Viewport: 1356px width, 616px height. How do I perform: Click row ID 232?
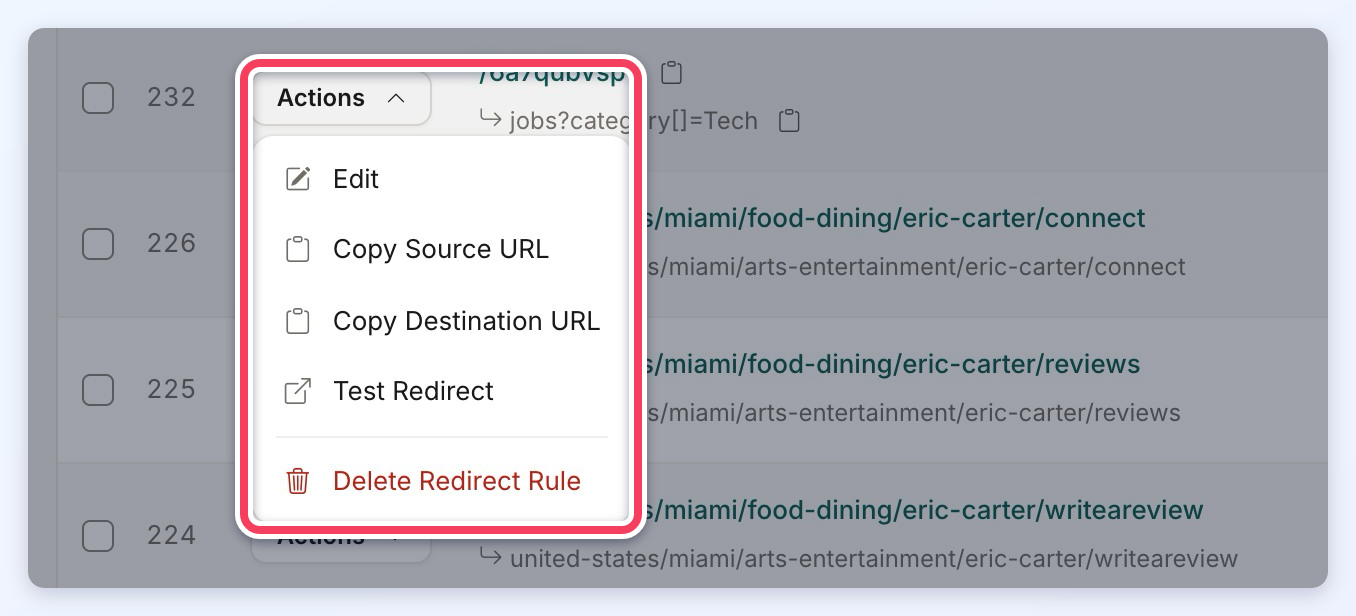pos(172,98)
